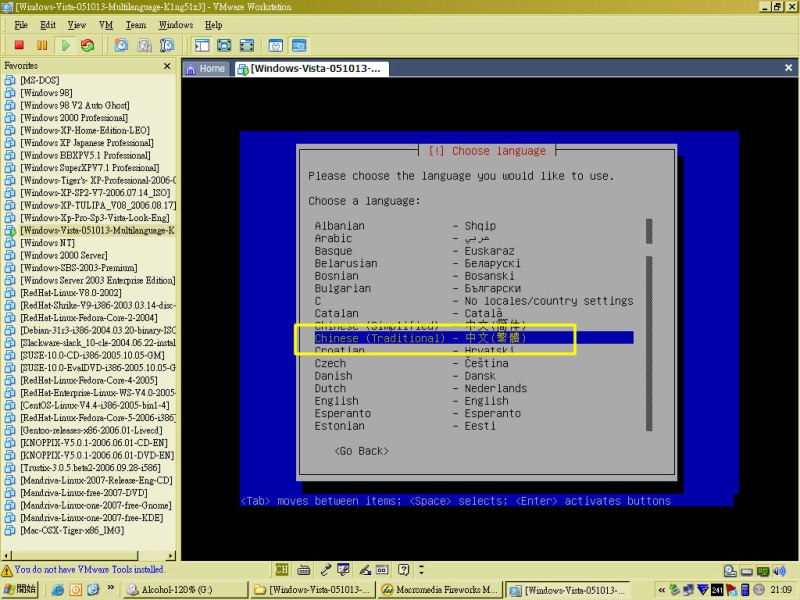Choose Czech in the language list
This screenshot has height=600, width=800.
[x=330, y=363]
